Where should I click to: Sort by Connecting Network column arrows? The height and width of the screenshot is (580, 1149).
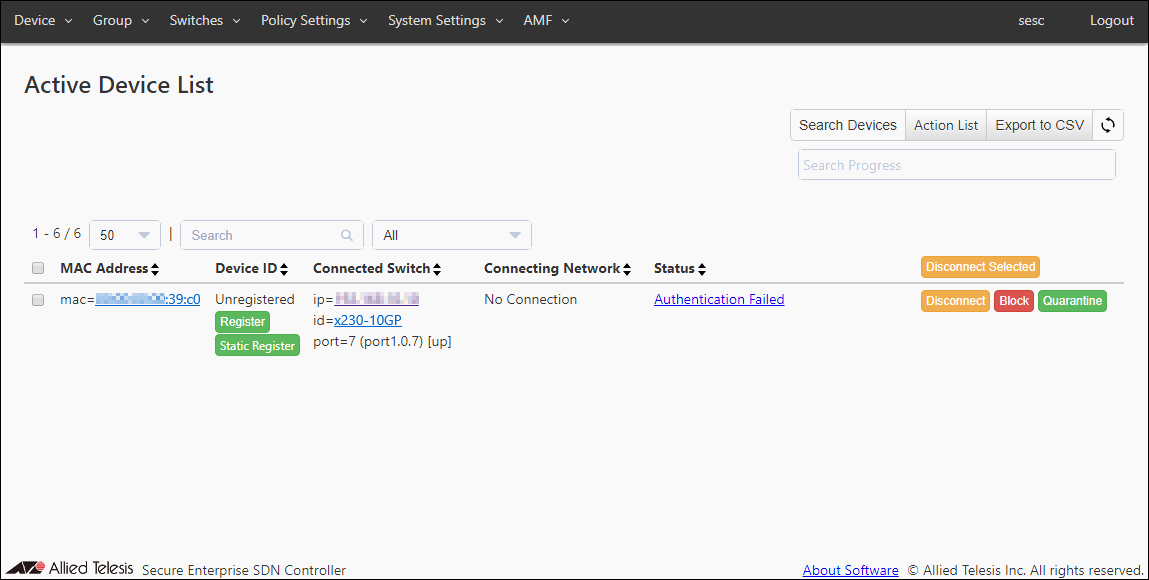coord(627,269)
